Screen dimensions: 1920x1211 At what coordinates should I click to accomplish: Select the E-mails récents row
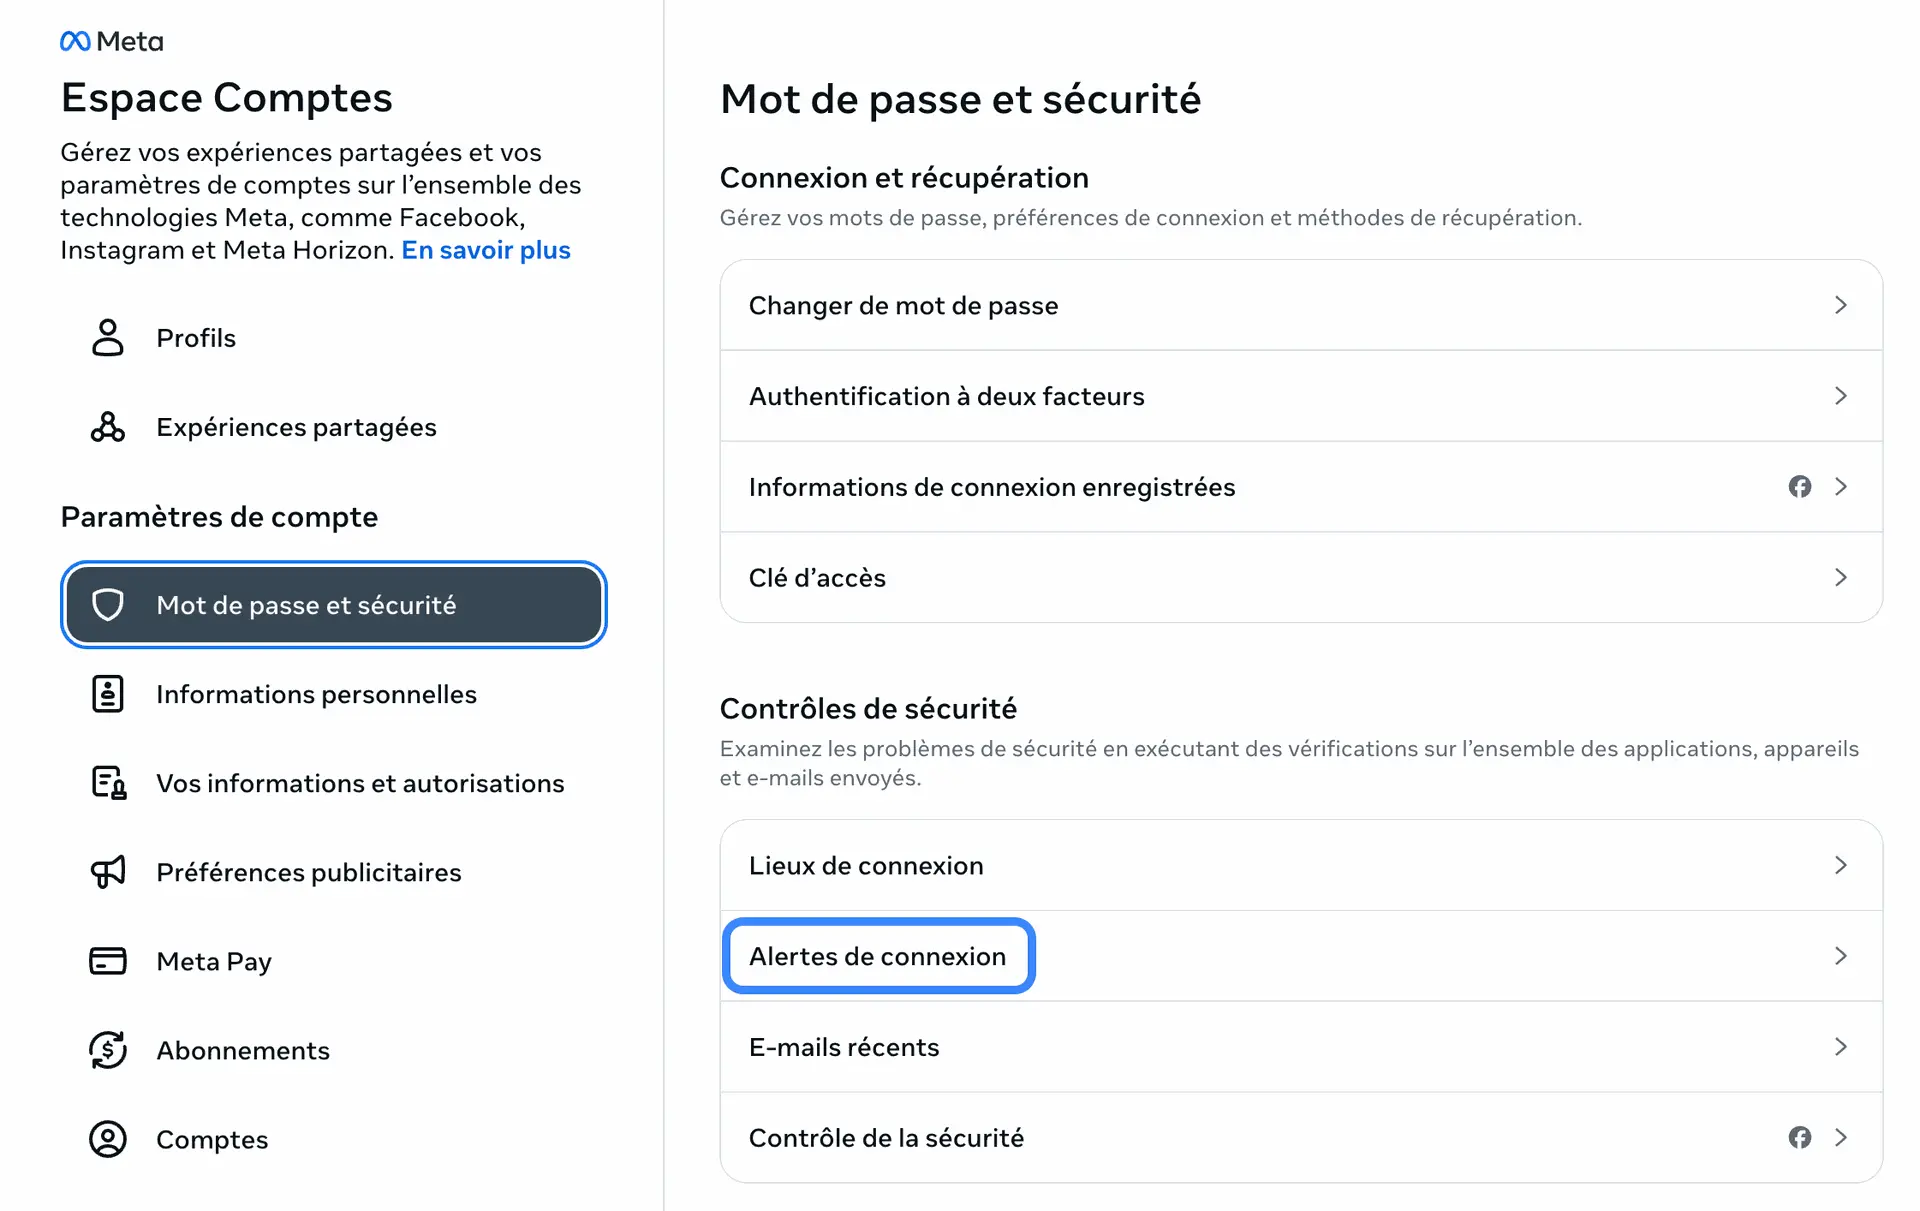coord(1300,1047)
